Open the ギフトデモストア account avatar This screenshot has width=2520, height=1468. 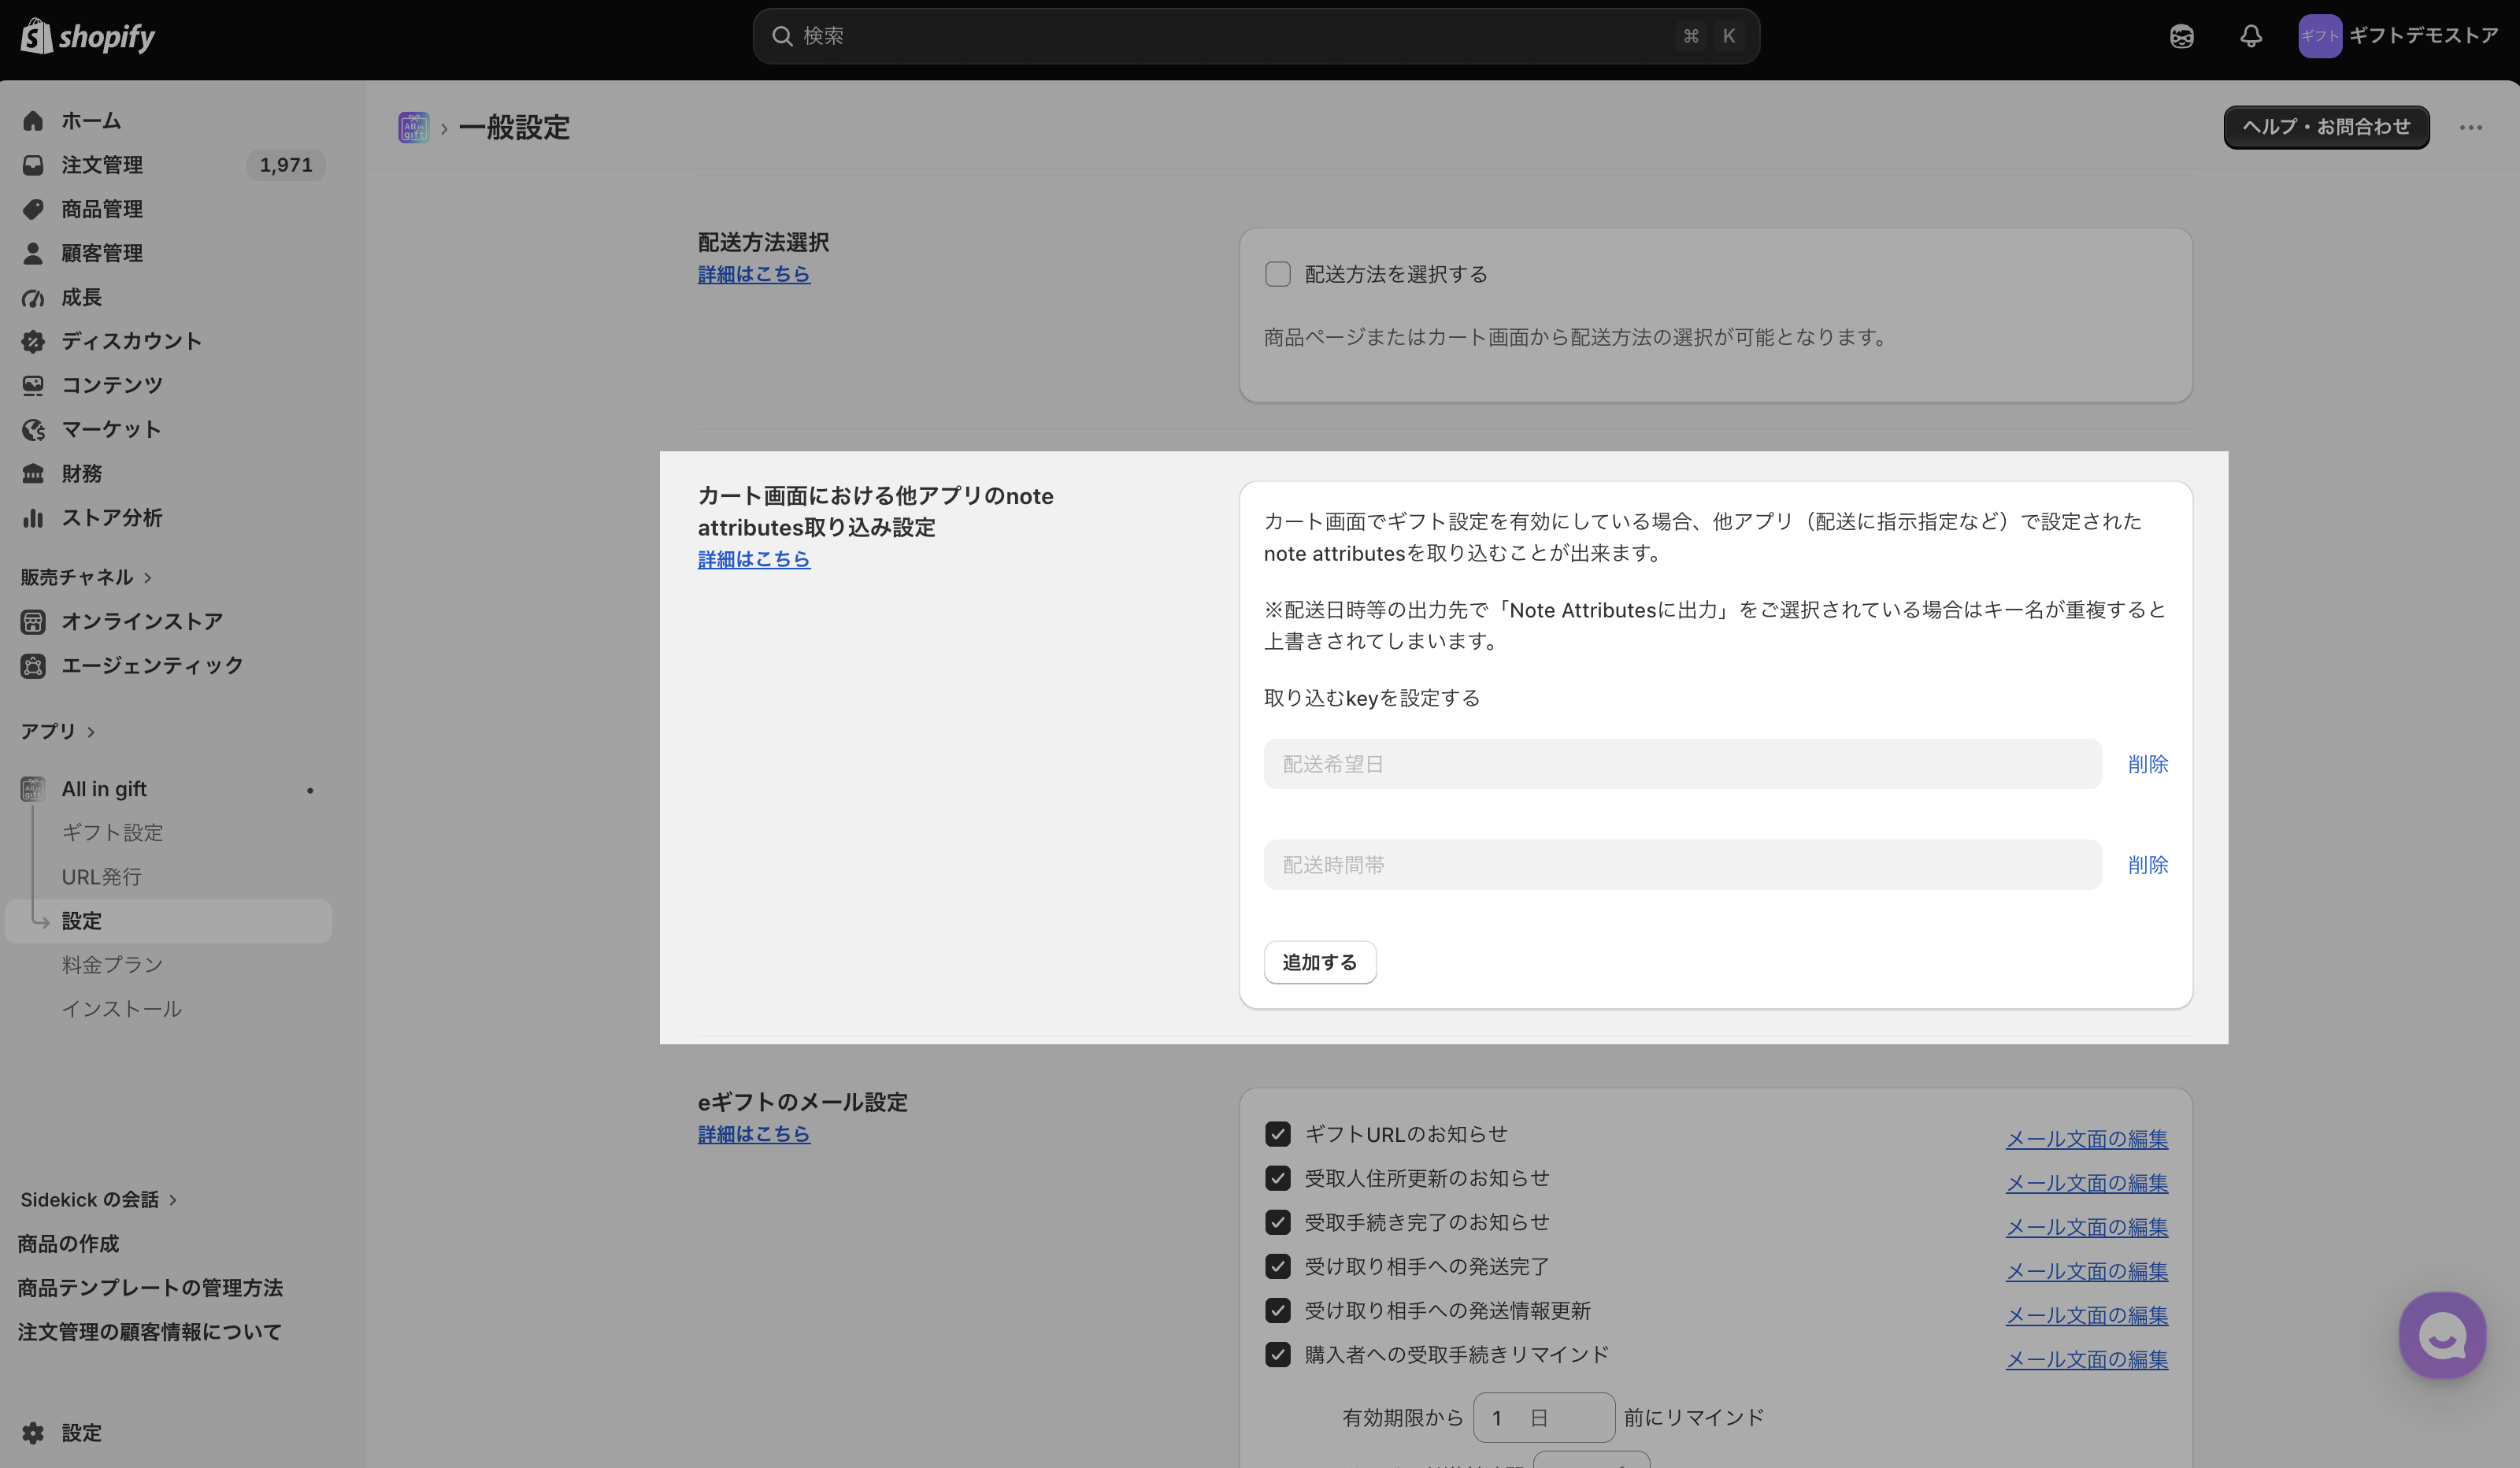tap(2319, 37)
